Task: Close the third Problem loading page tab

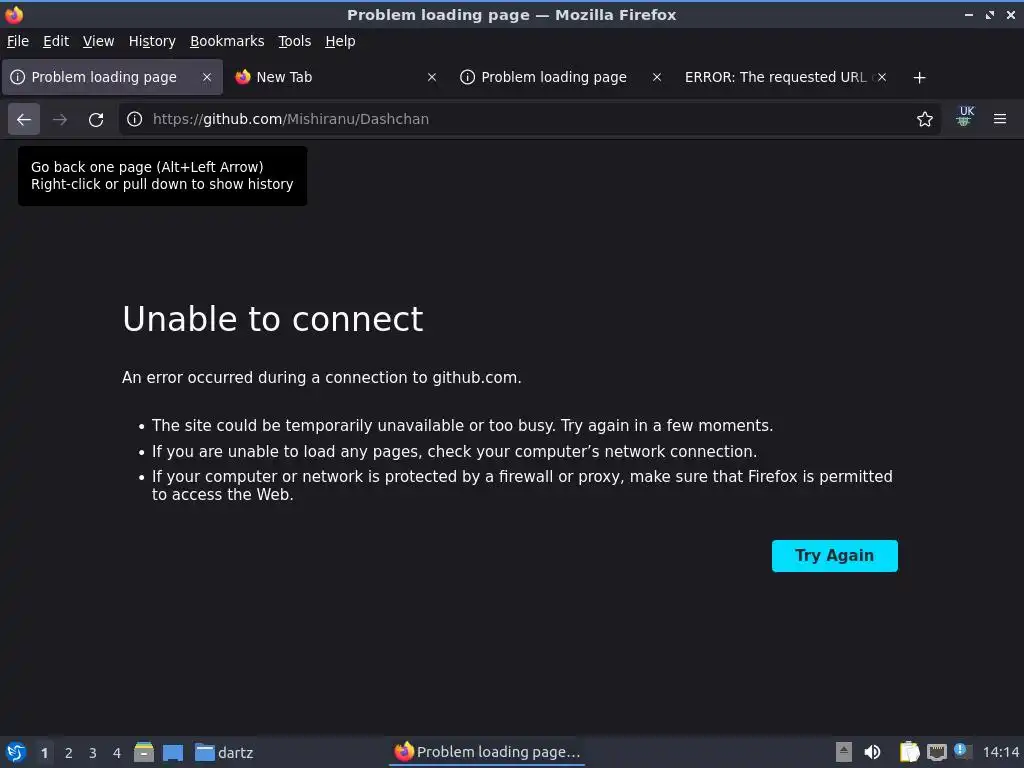Action: (657, 77)
